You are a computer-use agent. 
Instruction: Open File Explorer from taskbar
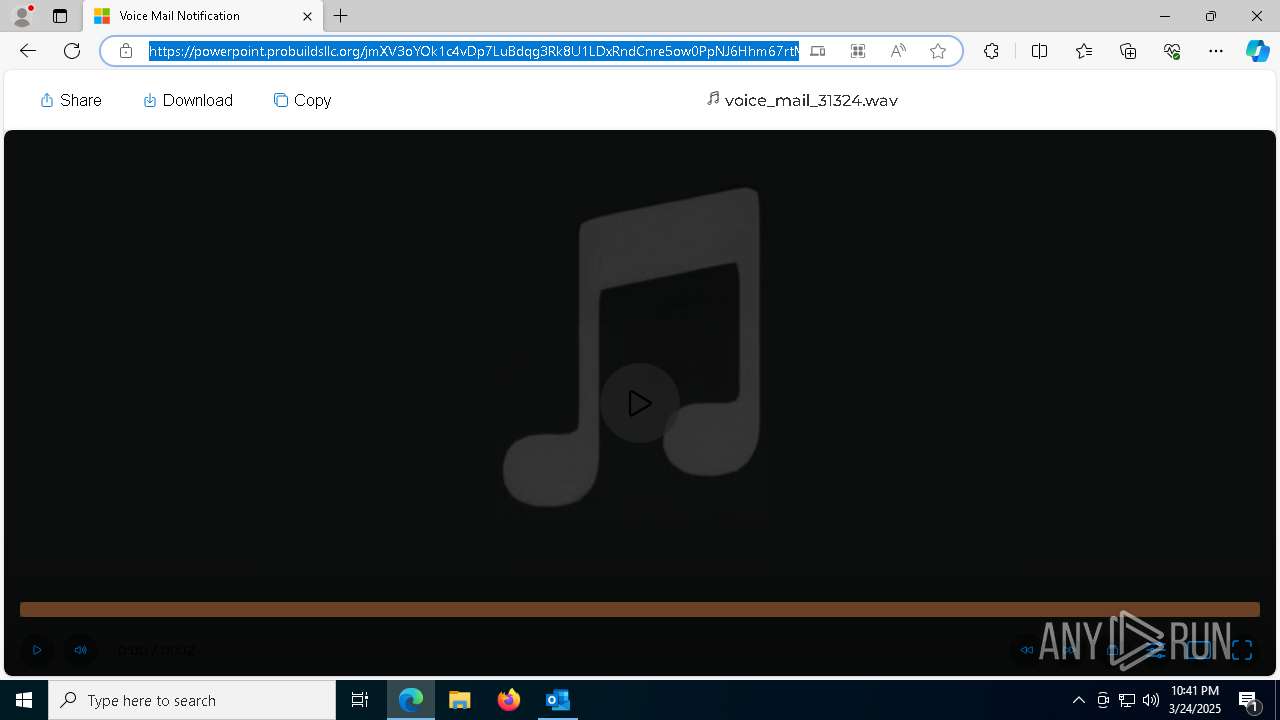(460, 700)
